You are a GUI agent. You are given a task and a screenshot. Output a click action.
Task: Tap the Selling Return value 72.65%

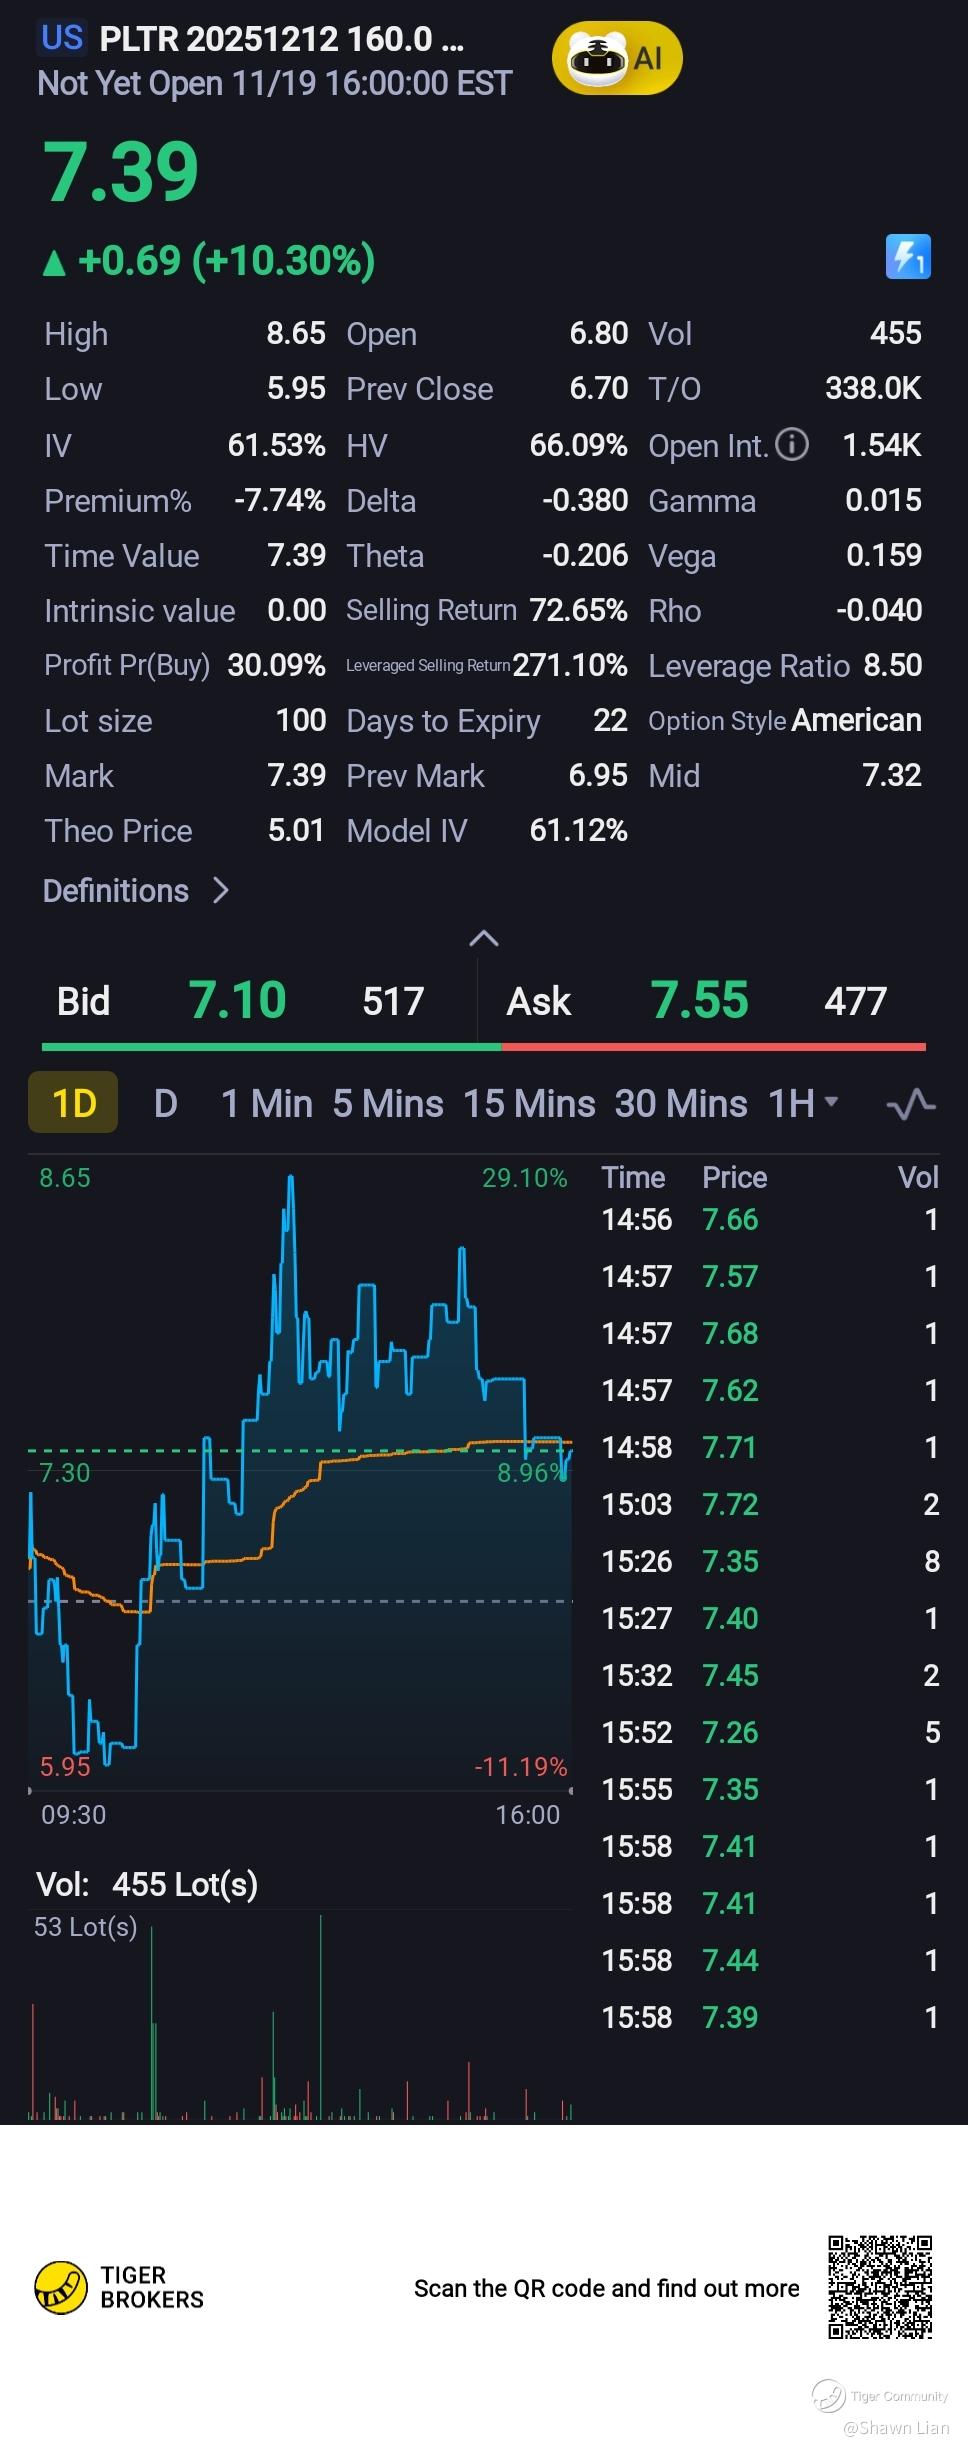point(579,610)
